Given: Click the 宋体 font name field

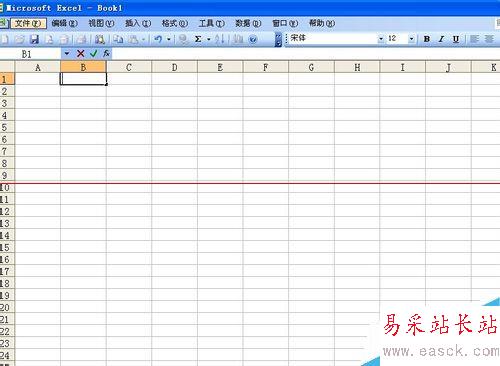Looking at the screenshot, I should 333,39.
